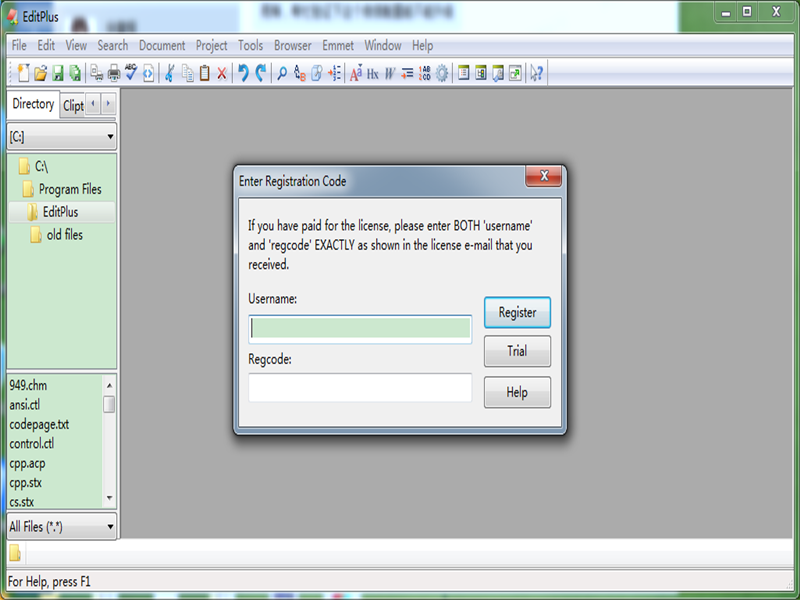
Task: Select file cpp.stx
Action: coord(26,483)
